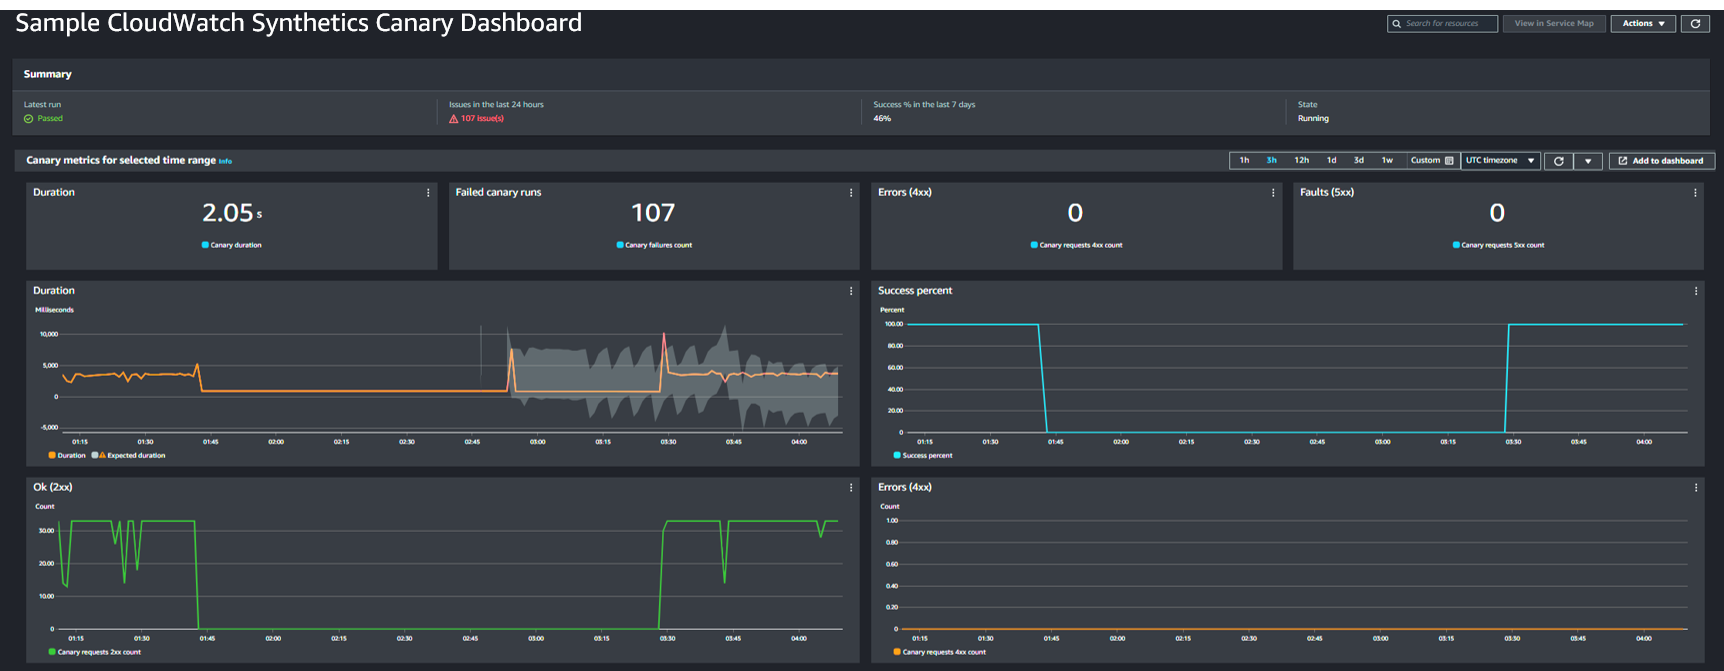This screenshot has width=1724, height=671.
Task: Expand the auto-refresh options arrow
Action: pos(1588,161)
